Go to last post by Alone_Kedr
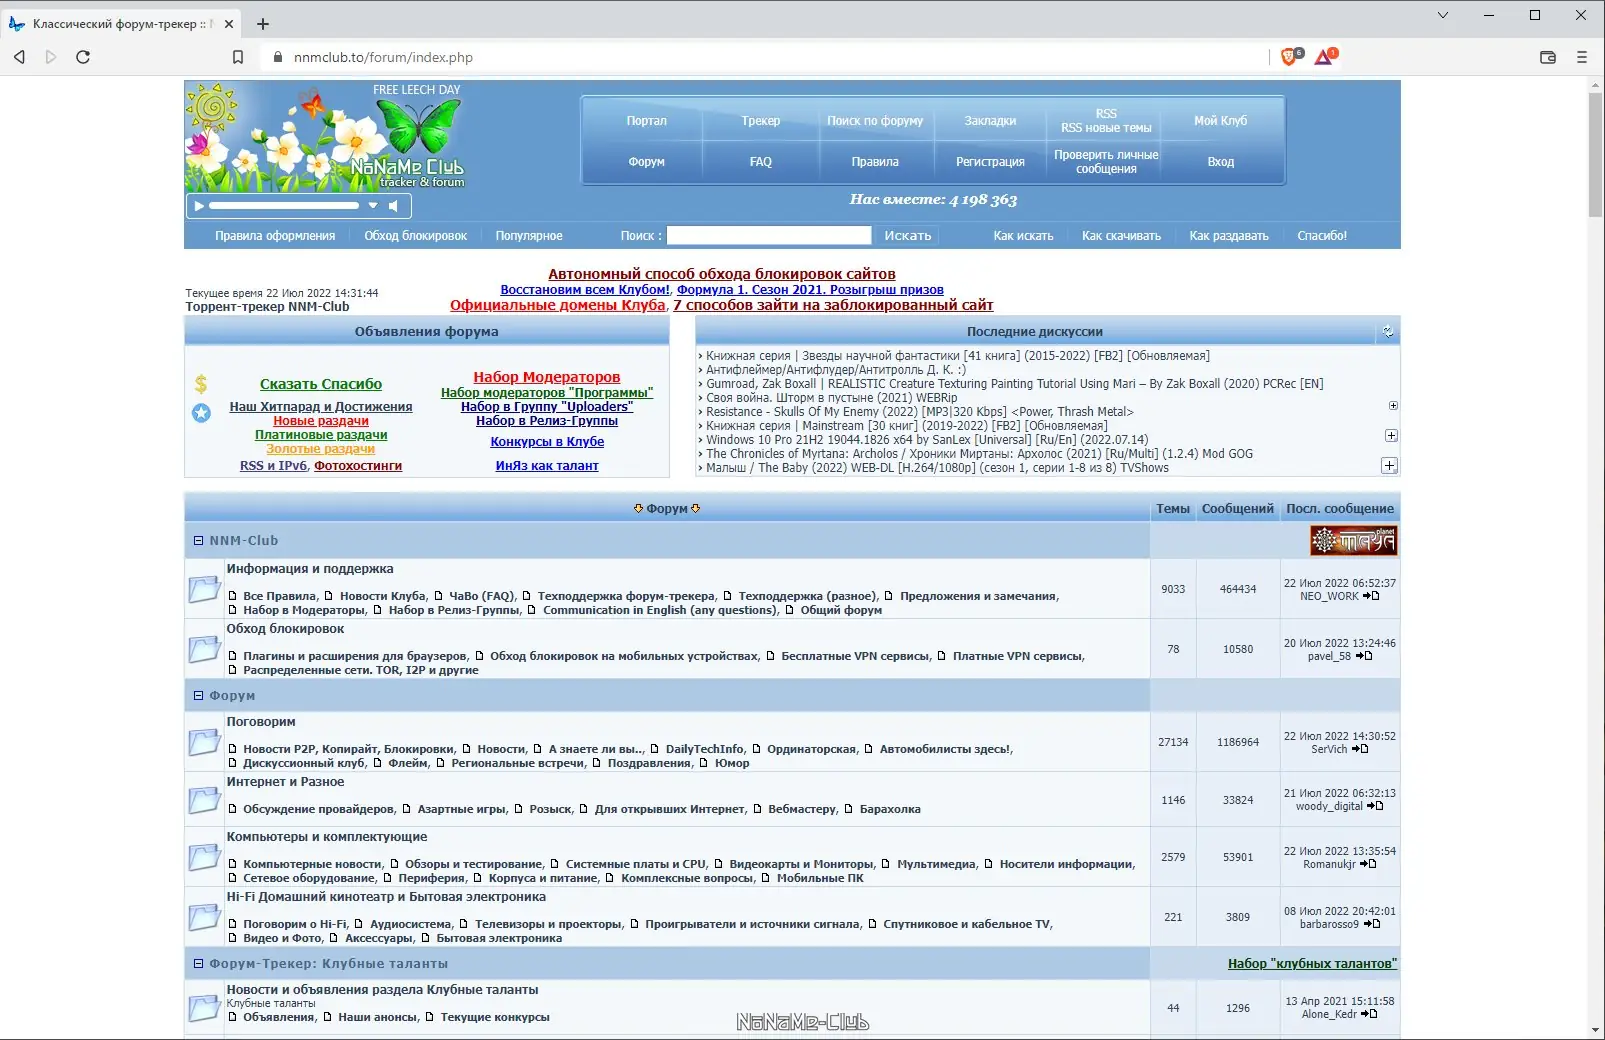The width and height of the screenshot is (1605, 1040). [x=1369, y=1014]
